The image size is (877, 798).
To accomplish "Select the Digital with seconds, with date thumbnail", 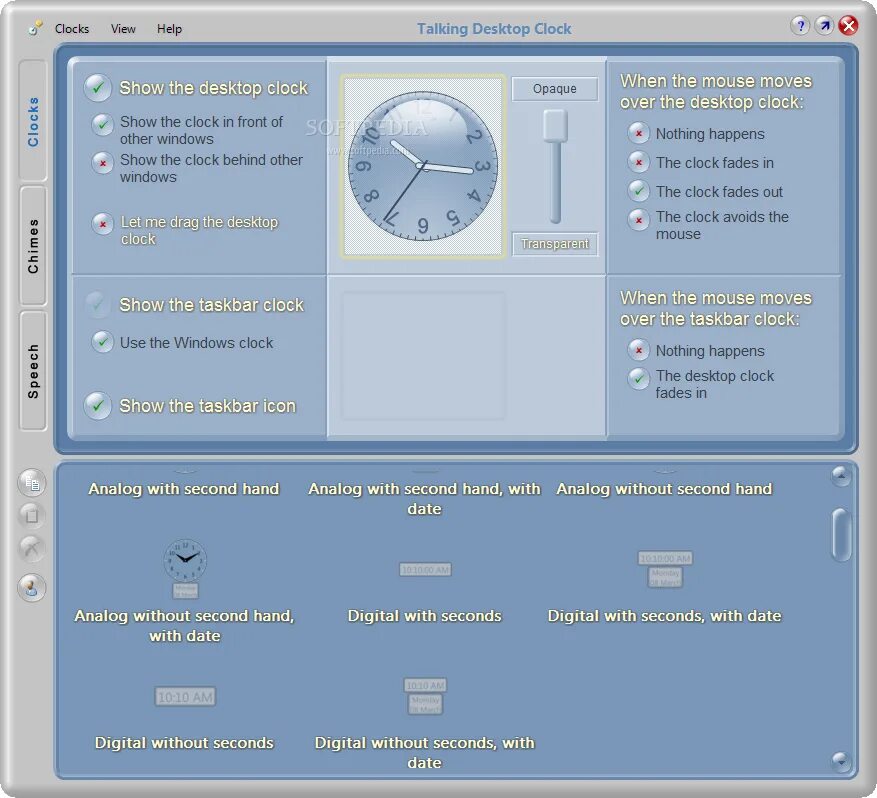I will tap(665, 569).
